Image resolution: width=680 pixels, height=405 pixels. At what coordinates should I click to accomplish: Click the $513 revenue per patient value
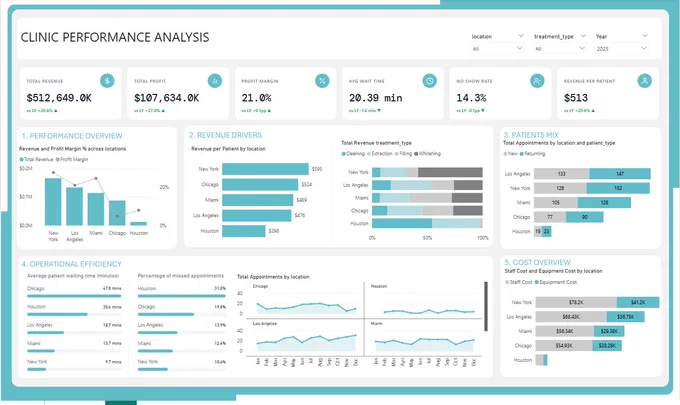[x=576, y=98]
